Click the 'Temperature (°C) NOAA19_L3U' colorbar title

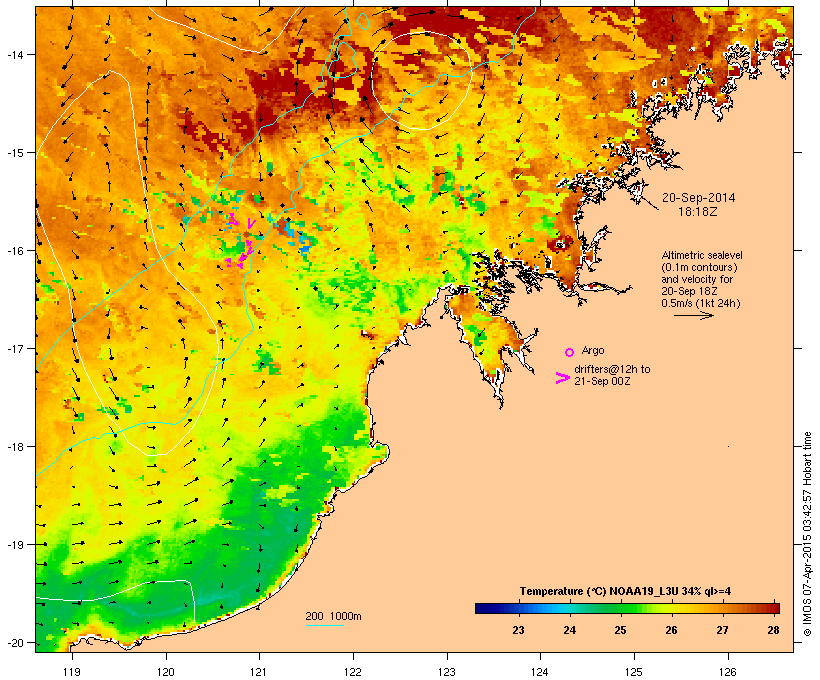pyautogui.click(x=599, y=591)
